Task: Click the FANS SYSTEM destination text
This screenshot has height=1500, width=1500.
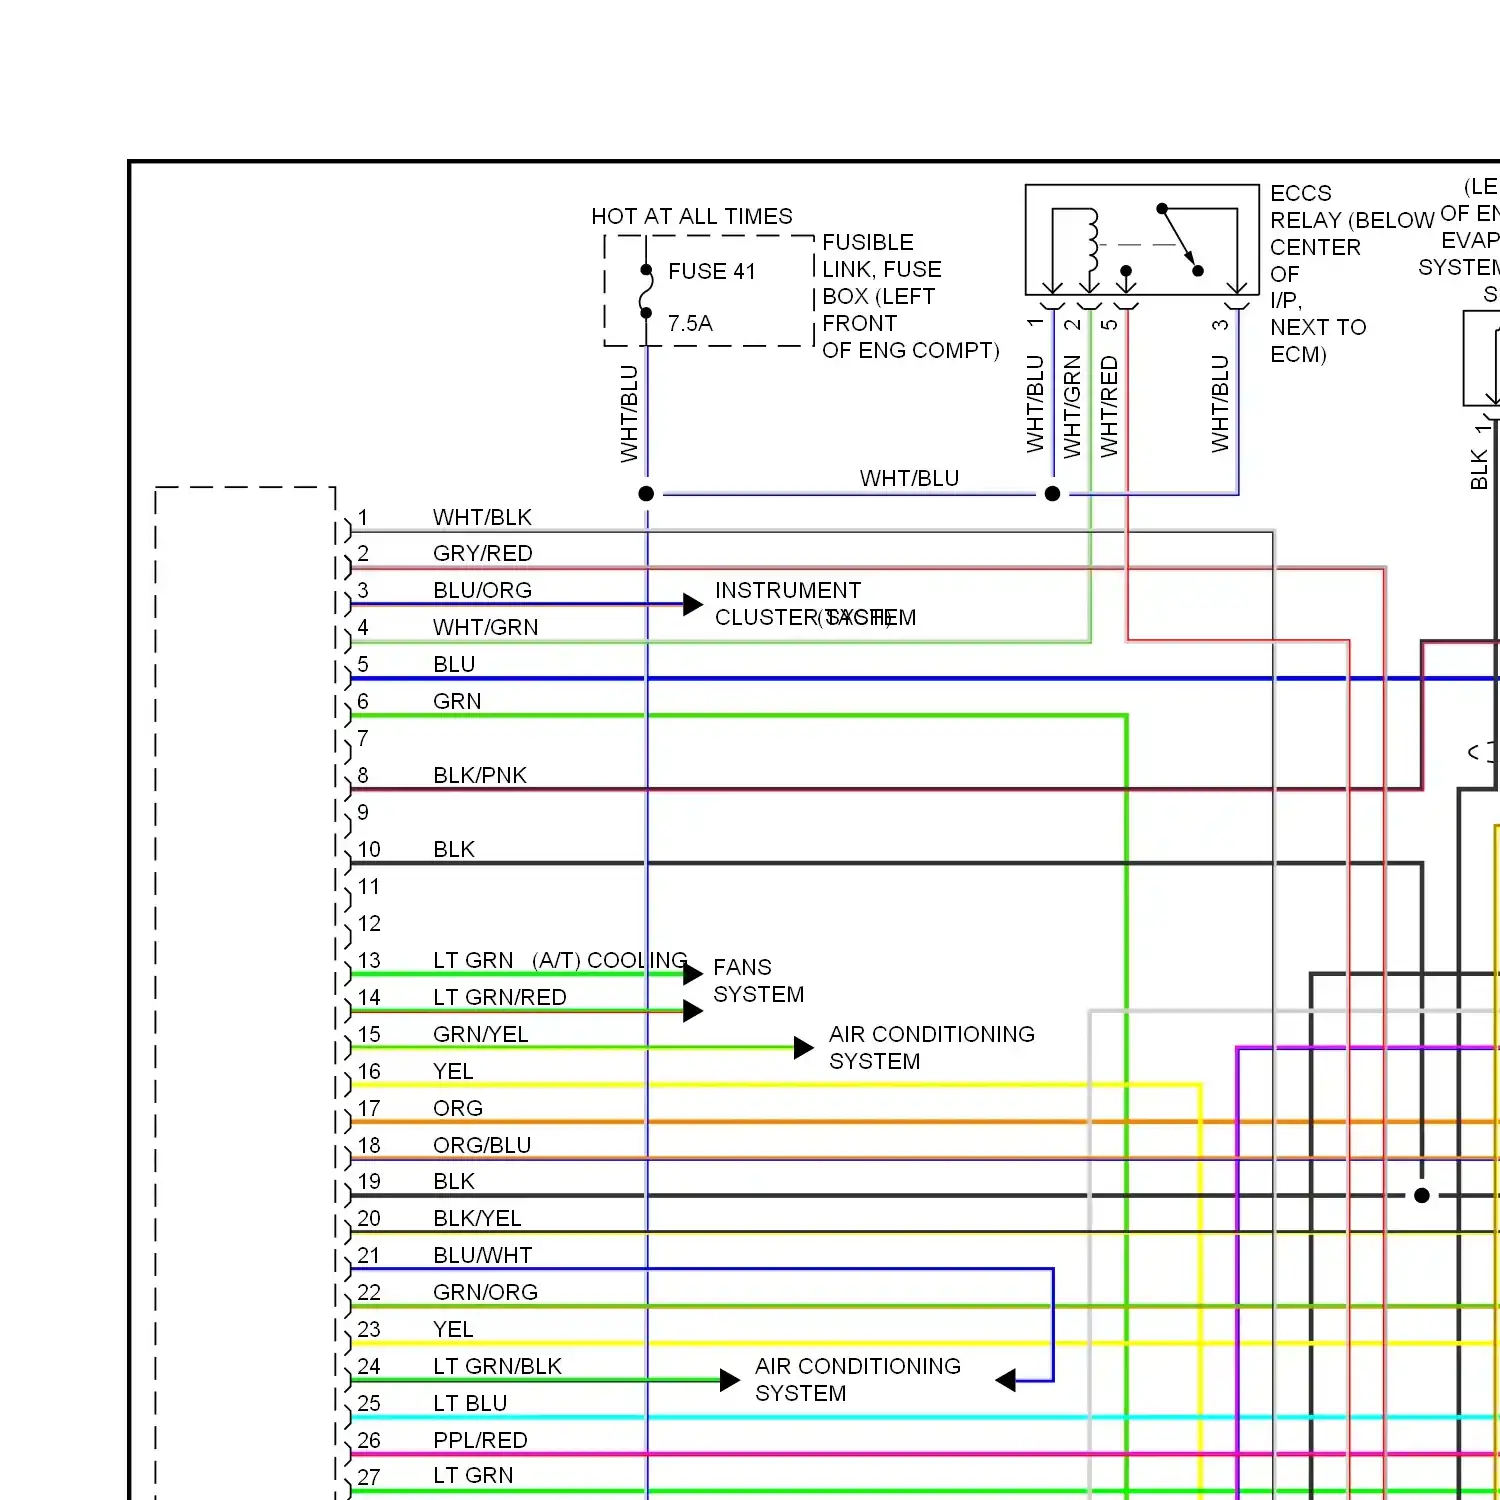Action: 758,981
